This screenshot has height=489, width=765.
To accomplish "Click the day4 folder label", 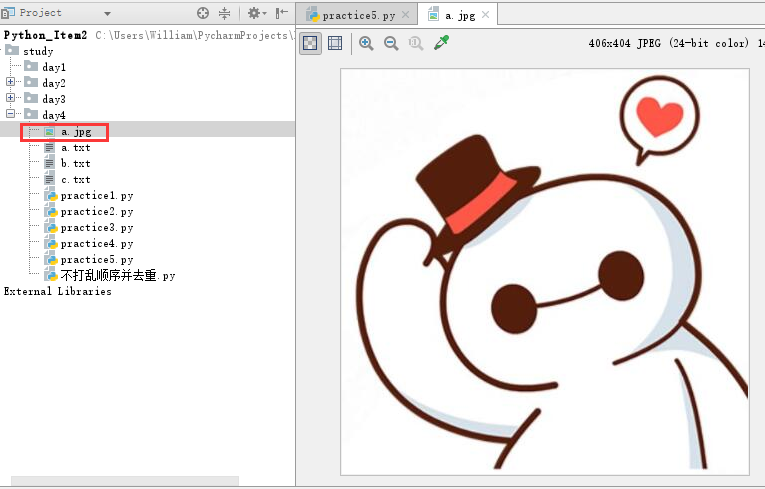I will pyautogui.click(x=54, y=115).
